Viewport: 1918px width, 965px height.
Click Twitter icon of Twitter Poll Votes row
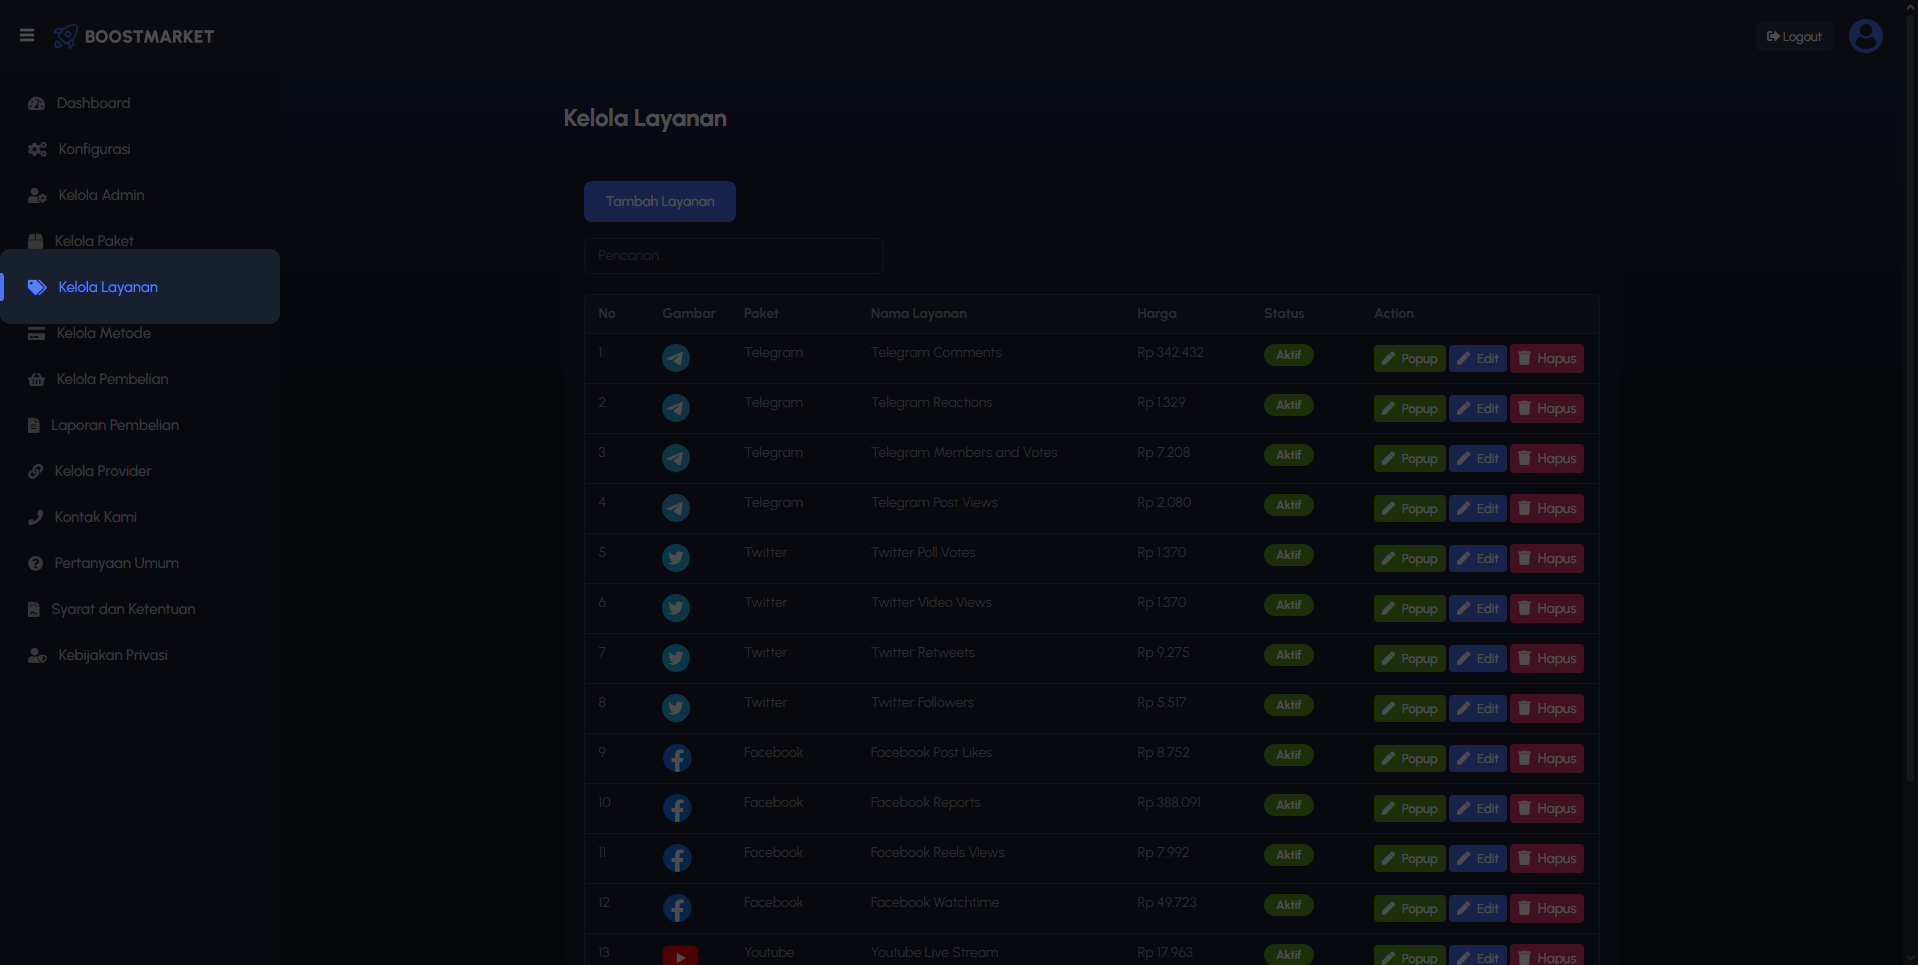(676, 558)
